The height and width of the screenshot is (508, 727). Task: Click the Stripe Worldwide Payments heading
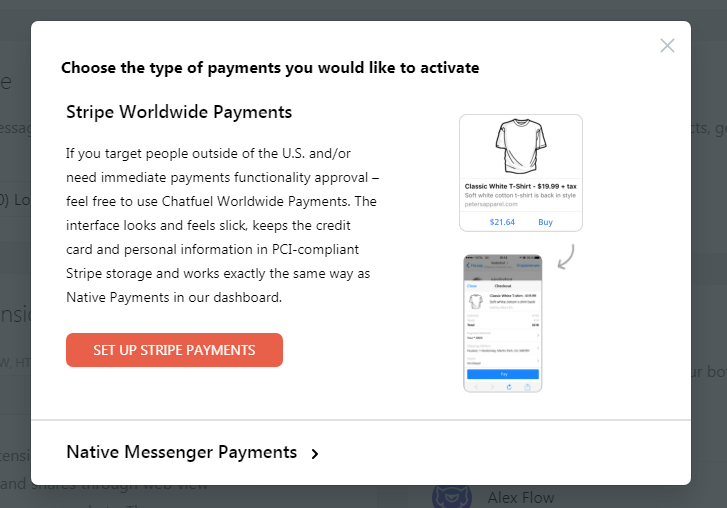(179, 111)
